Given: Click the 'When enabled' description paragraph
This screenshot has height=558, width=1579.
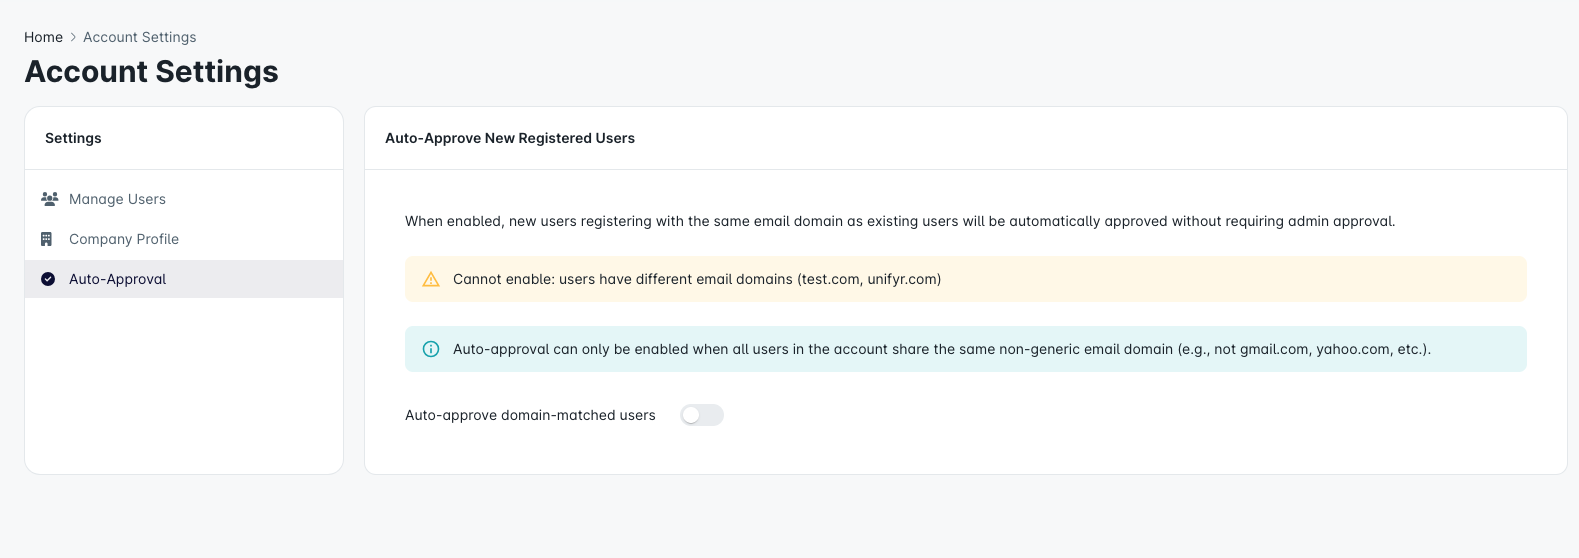Looking at the screenshot, I should click(x=899, y=221).
